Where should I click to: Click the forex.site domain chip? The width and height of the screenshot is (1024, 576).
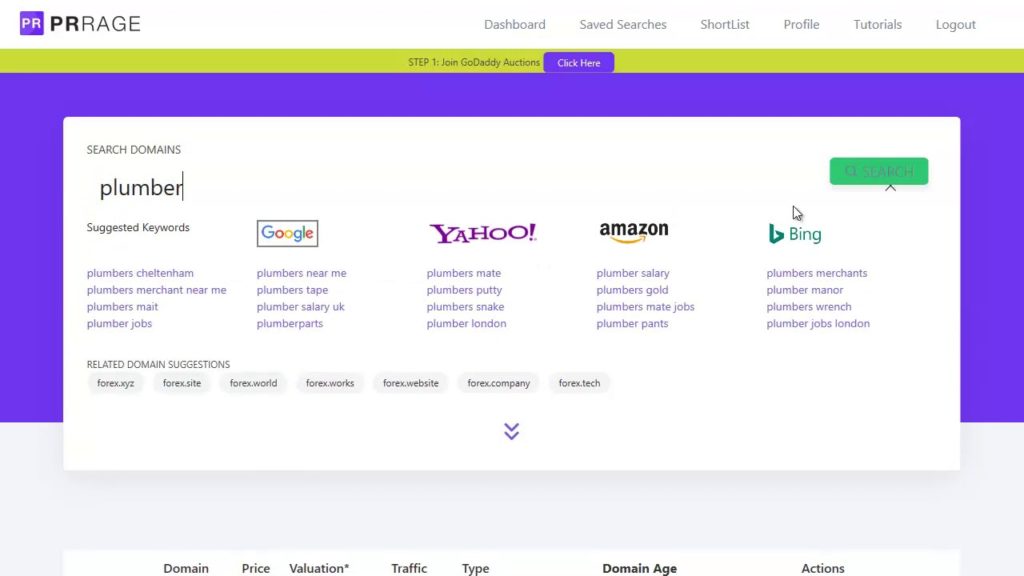[182, 383]
